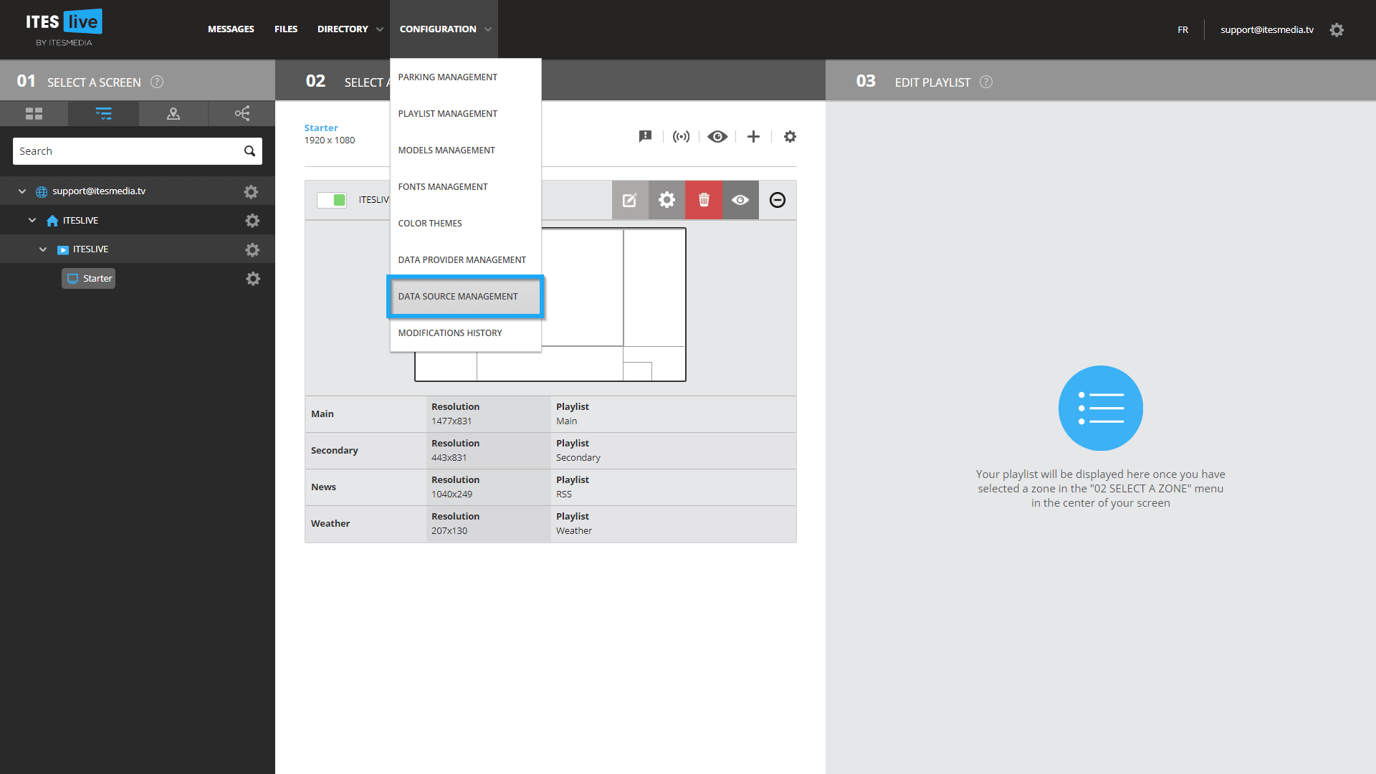Viewport: 1376px width, 774px height.
Task: Open the Messages menu
Action: (x=231, y=29)
